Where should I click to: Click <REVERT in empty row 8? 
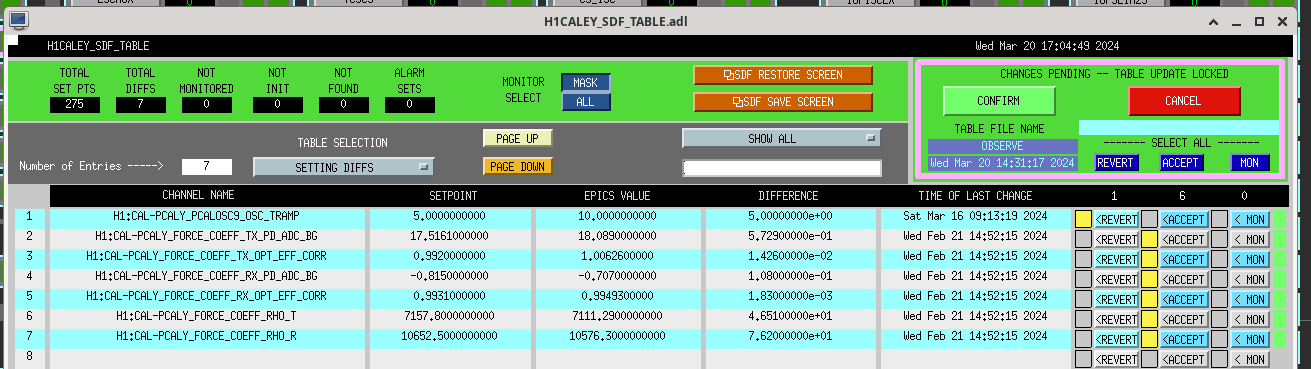click(1117, 358)
